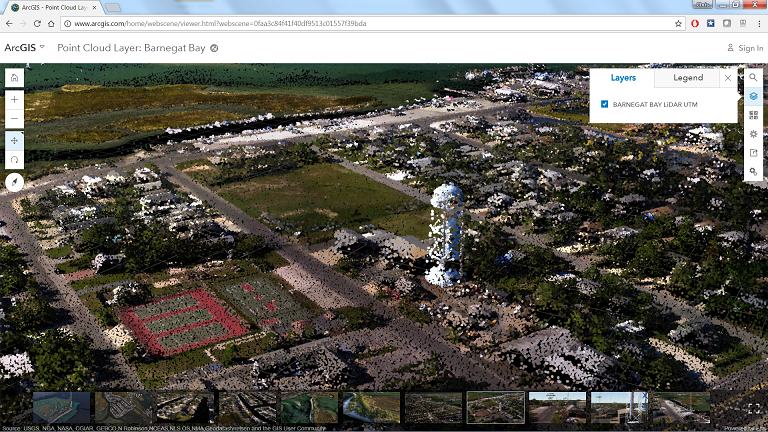Open the last slide thumbnail in the strip
Image resolution: width=768 pixels, height=432 pixels.
point(681,408)
